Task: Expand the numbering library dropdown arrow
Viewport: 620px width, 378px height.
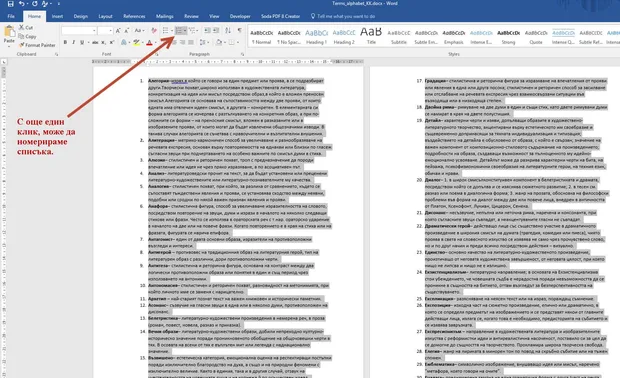Action: pos(185,30)
